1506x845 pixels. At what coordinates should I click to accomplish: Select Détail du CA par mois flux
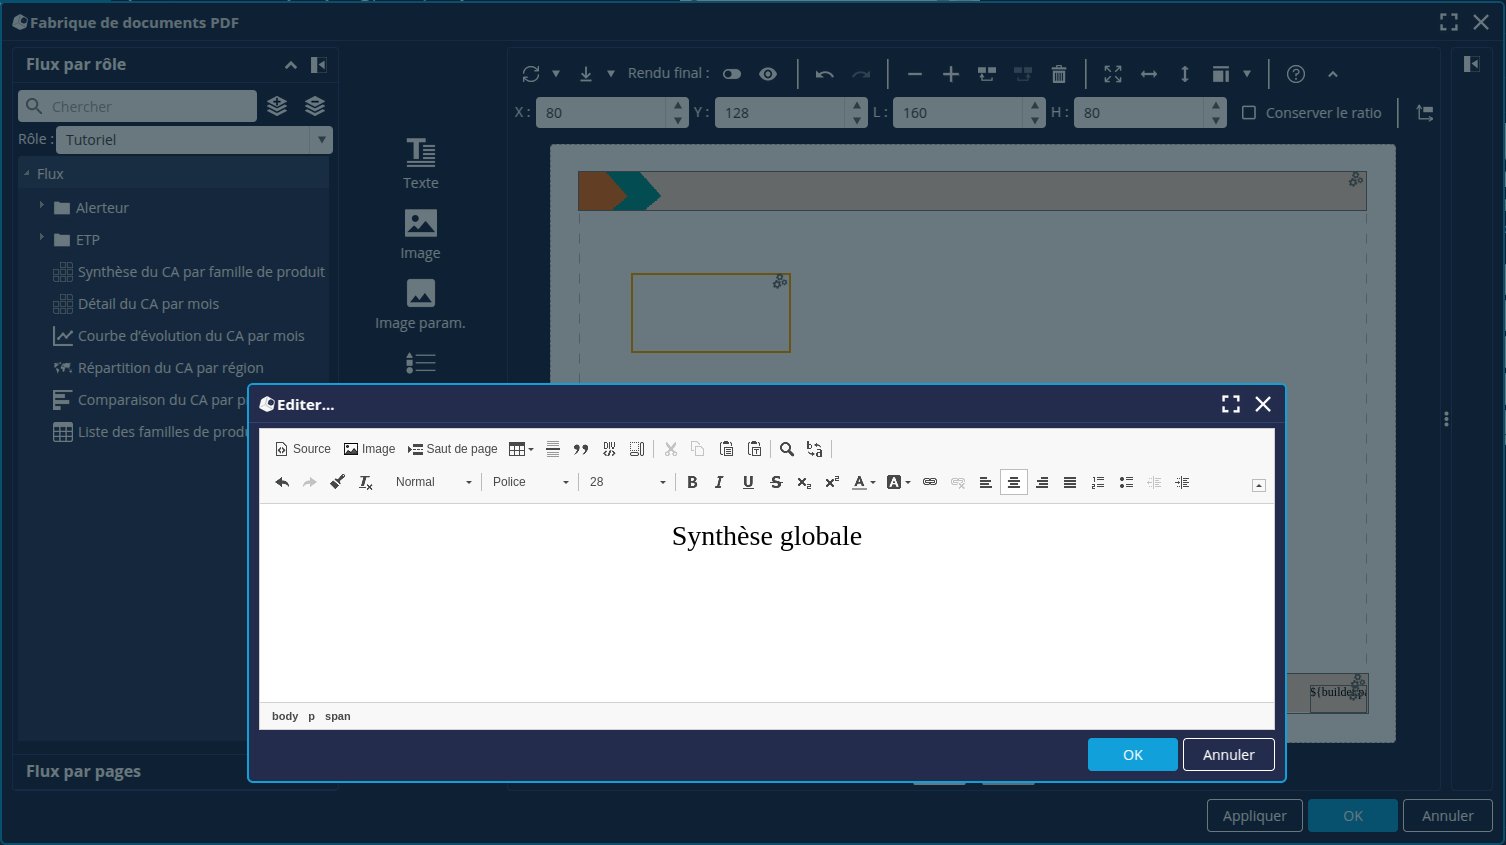tap(148, 304)
